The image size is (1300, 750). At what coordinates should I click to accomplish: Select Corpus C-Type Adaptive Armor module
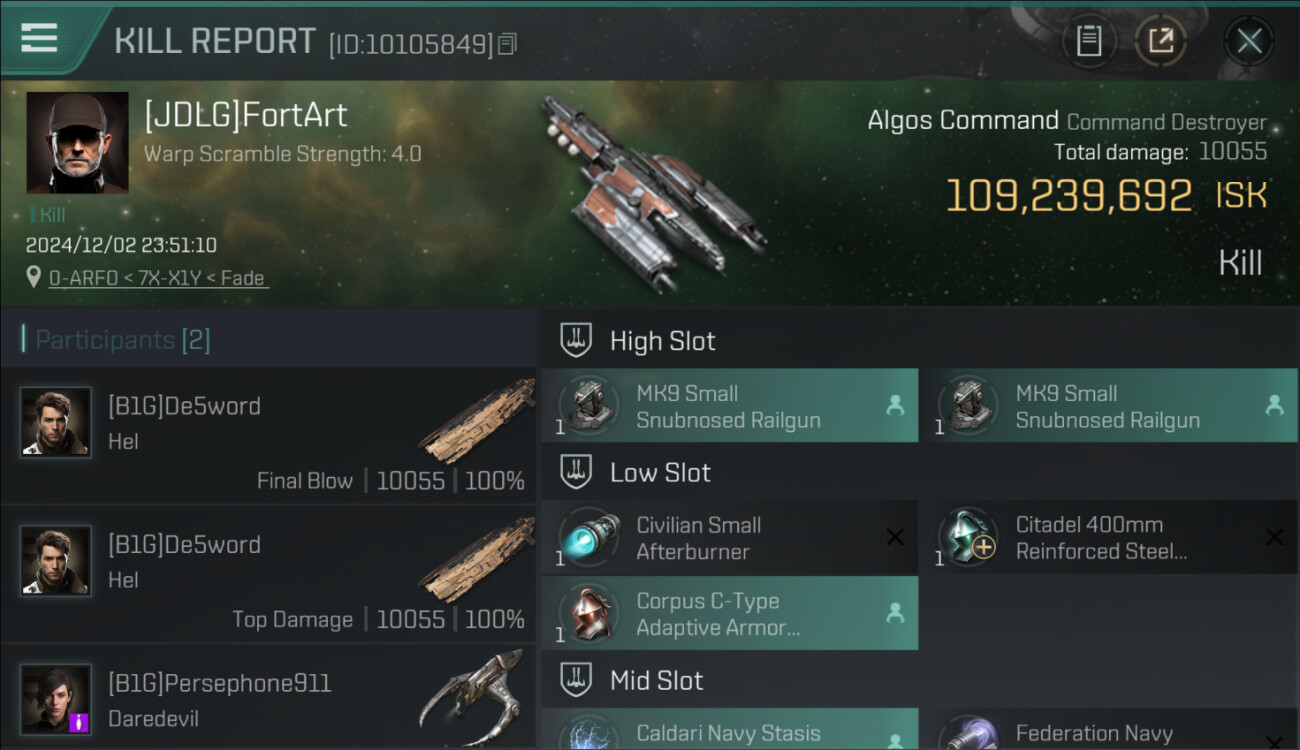click(x=729, y=613)
